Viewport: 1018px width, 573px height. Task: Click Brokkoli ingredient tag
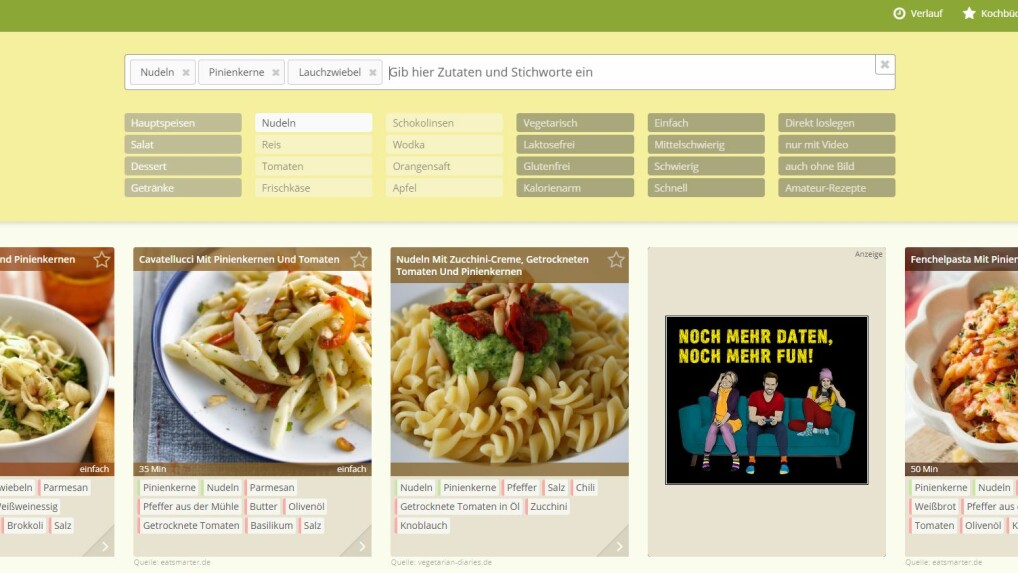tap(24, 526)
